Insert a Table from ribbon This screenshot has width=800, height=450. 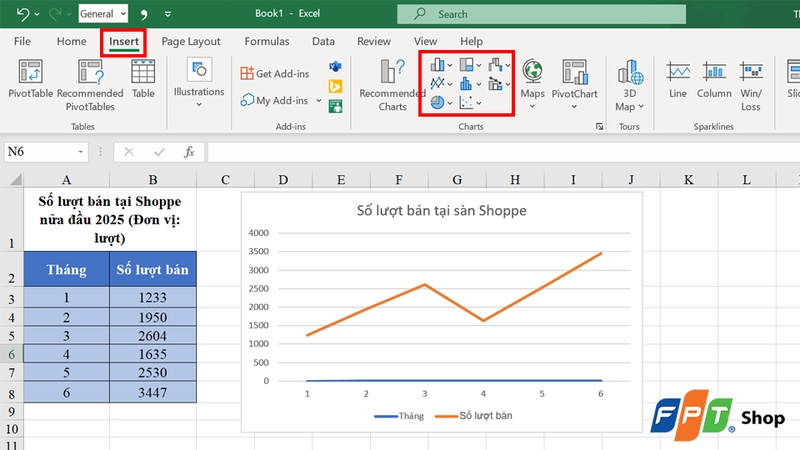[x=143, y=73]
